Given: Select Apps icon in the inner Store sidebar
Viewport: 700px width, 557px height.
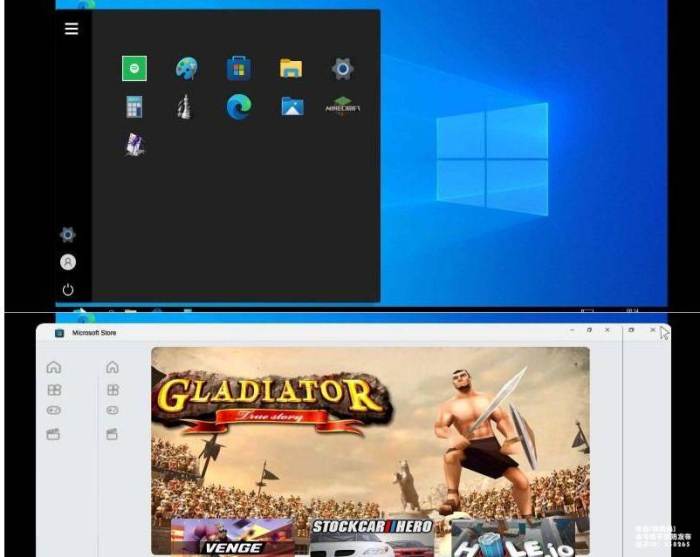Looking at the screenshot, I should pyautogui.click(x=113, y=390).
